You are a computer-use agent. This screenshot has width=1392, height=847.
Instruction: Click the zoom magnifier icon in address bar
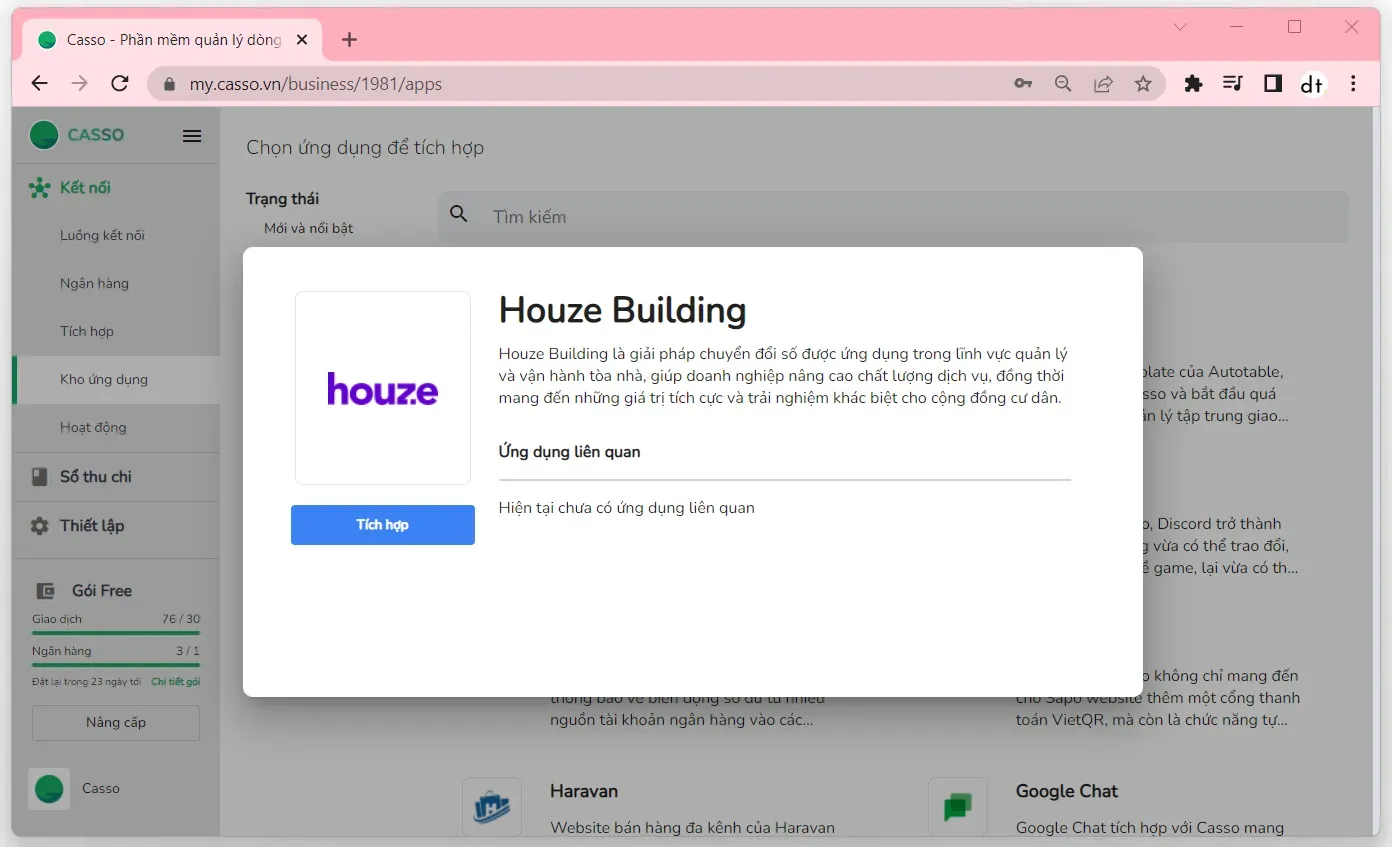1063,84
